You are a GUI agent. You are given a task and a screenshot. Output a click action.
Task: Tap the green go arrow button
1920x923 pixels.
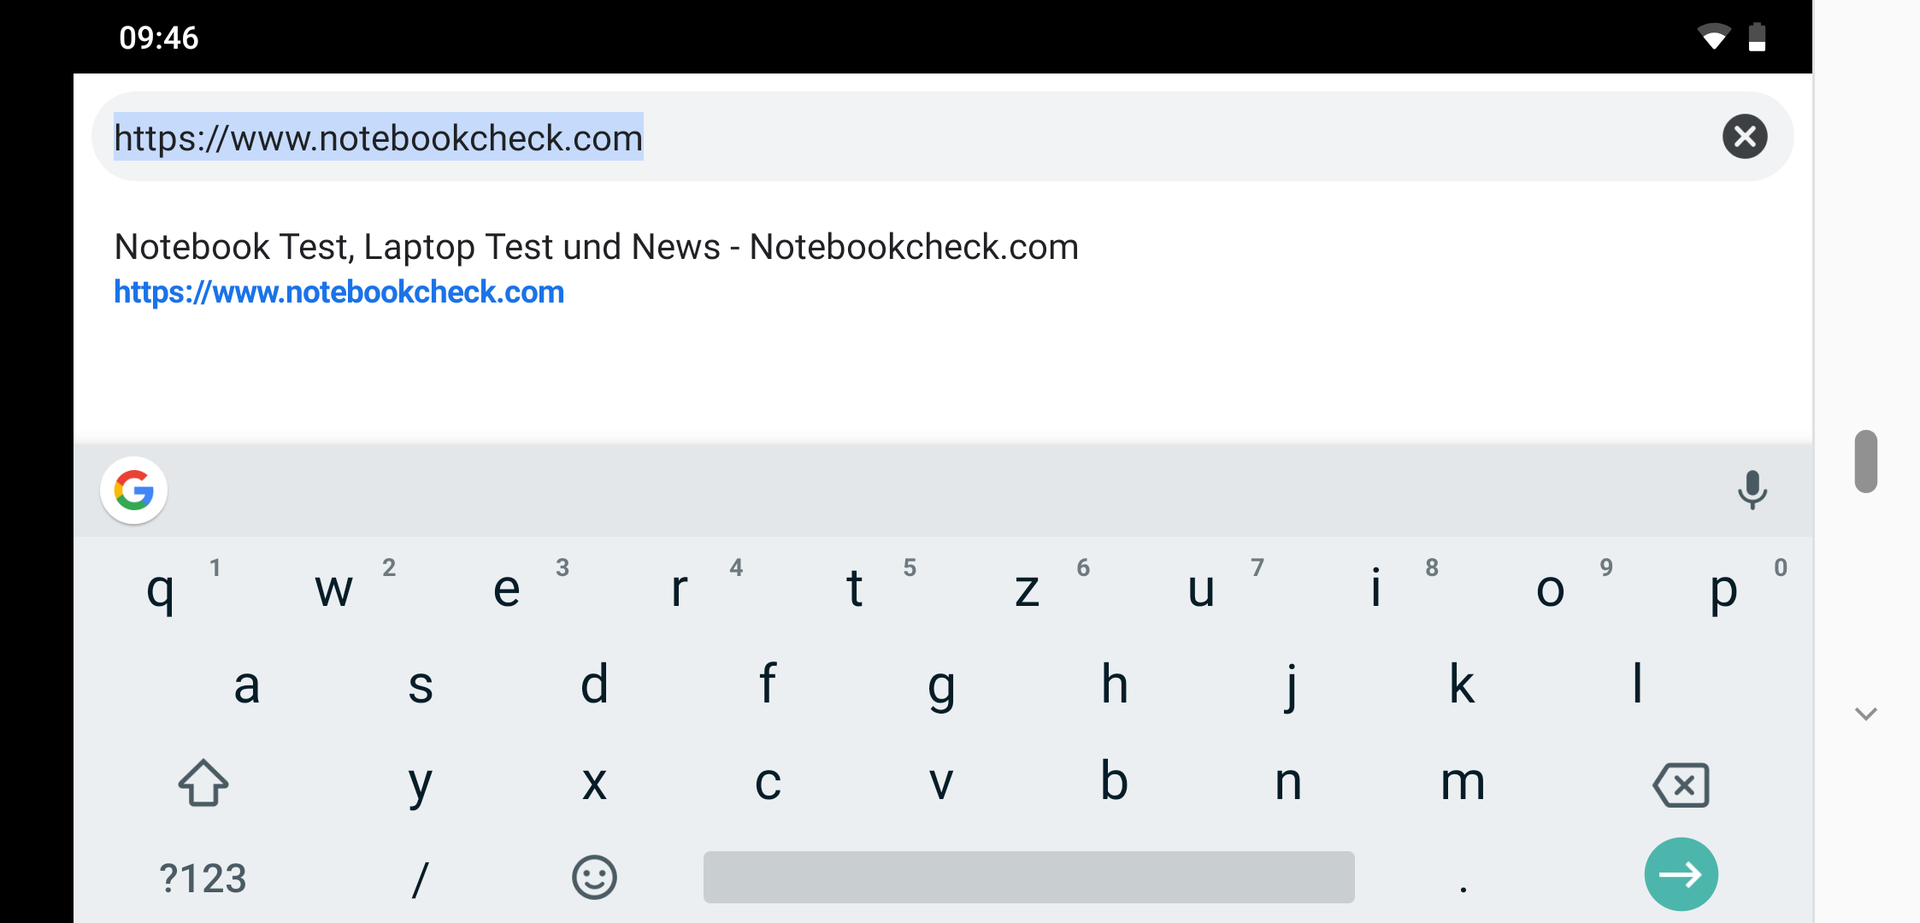1680,874
